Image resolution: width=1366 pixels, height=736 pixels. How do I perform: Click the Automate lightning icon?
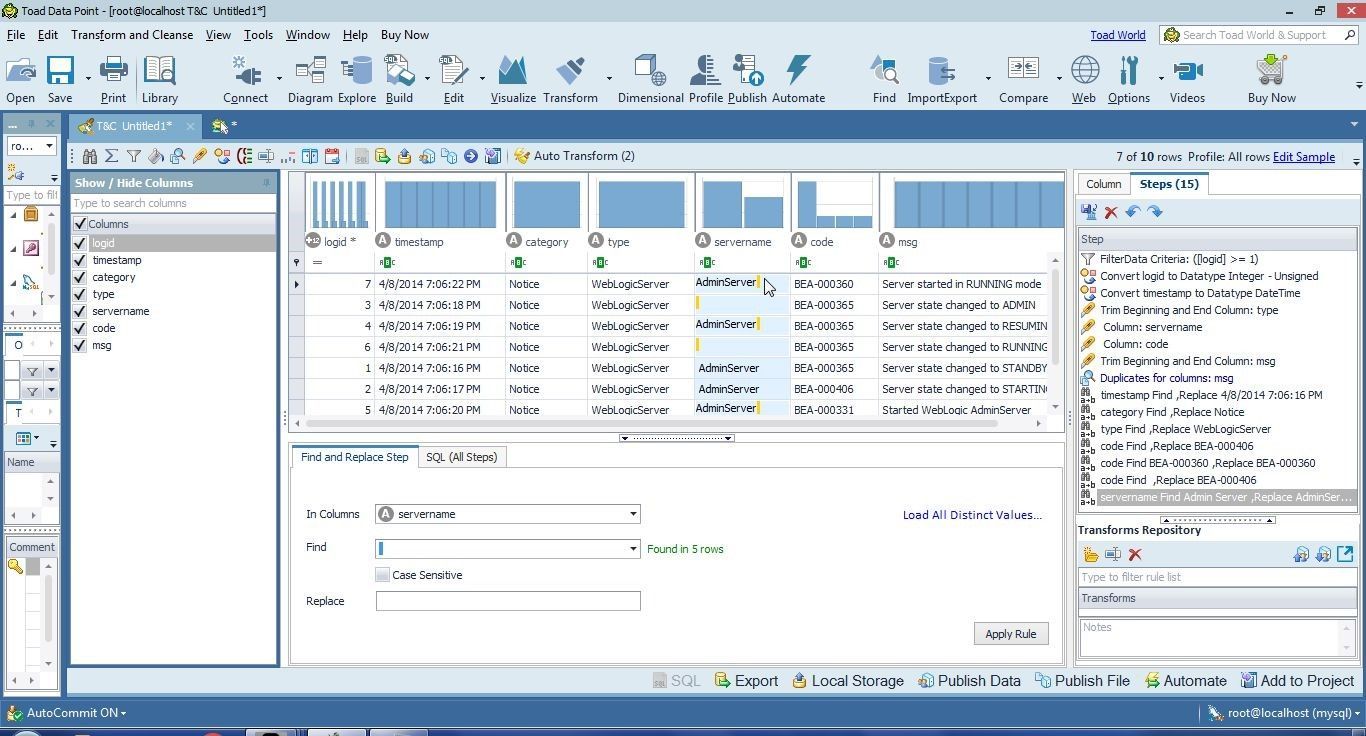pos(798,72)
